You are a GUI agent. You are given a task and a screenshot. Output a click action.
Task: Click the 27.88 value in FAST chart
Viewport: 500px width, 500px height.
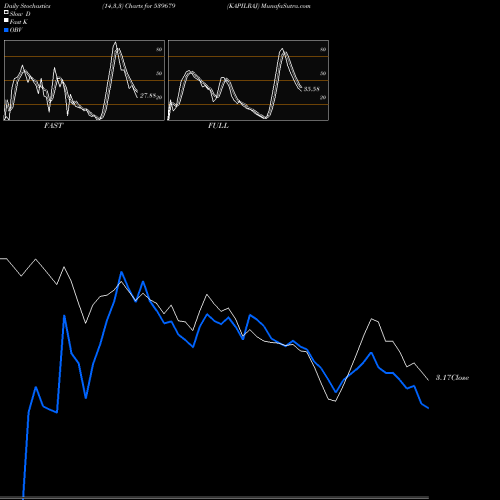tap(148, 96)
